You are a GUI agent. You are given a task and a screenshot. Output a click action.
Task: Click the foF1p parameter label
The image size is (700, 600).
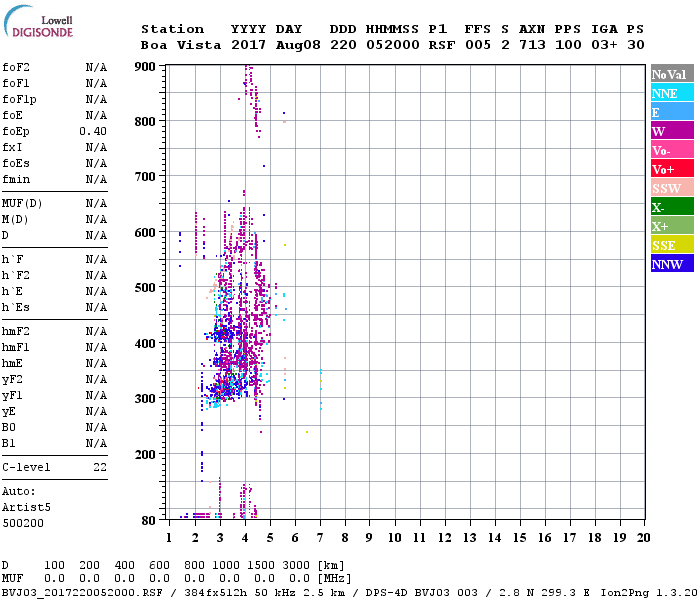pos(19,100)
